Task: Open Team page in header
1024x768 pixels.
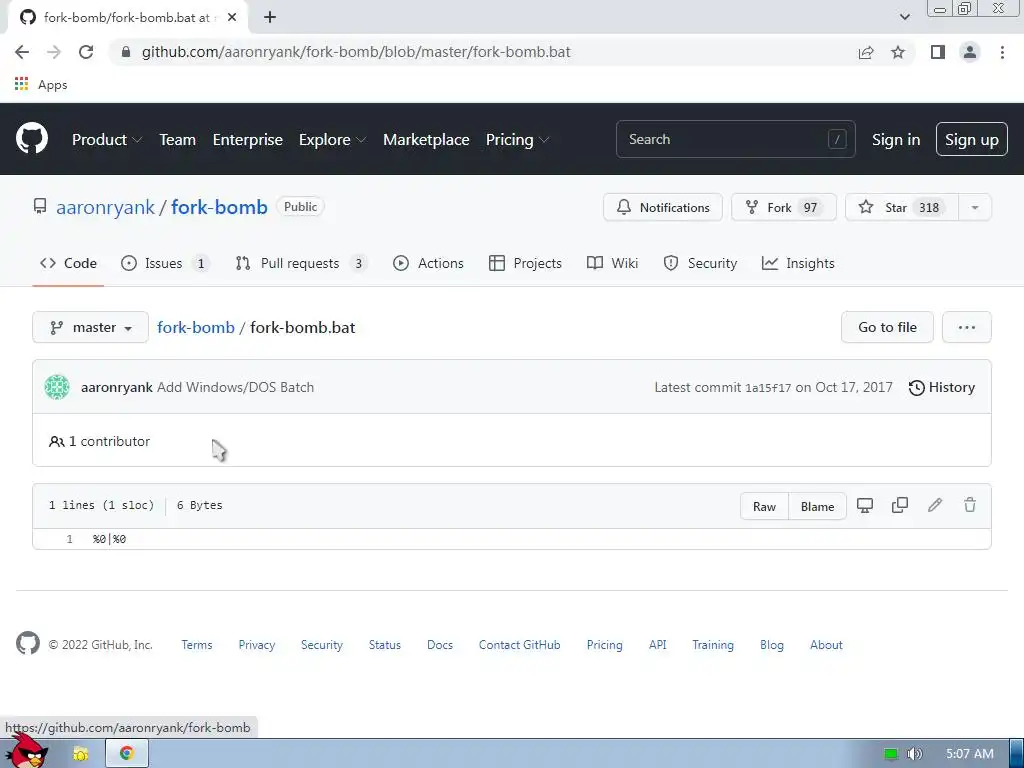Action: pyautogui.click(x=178, y=139)
